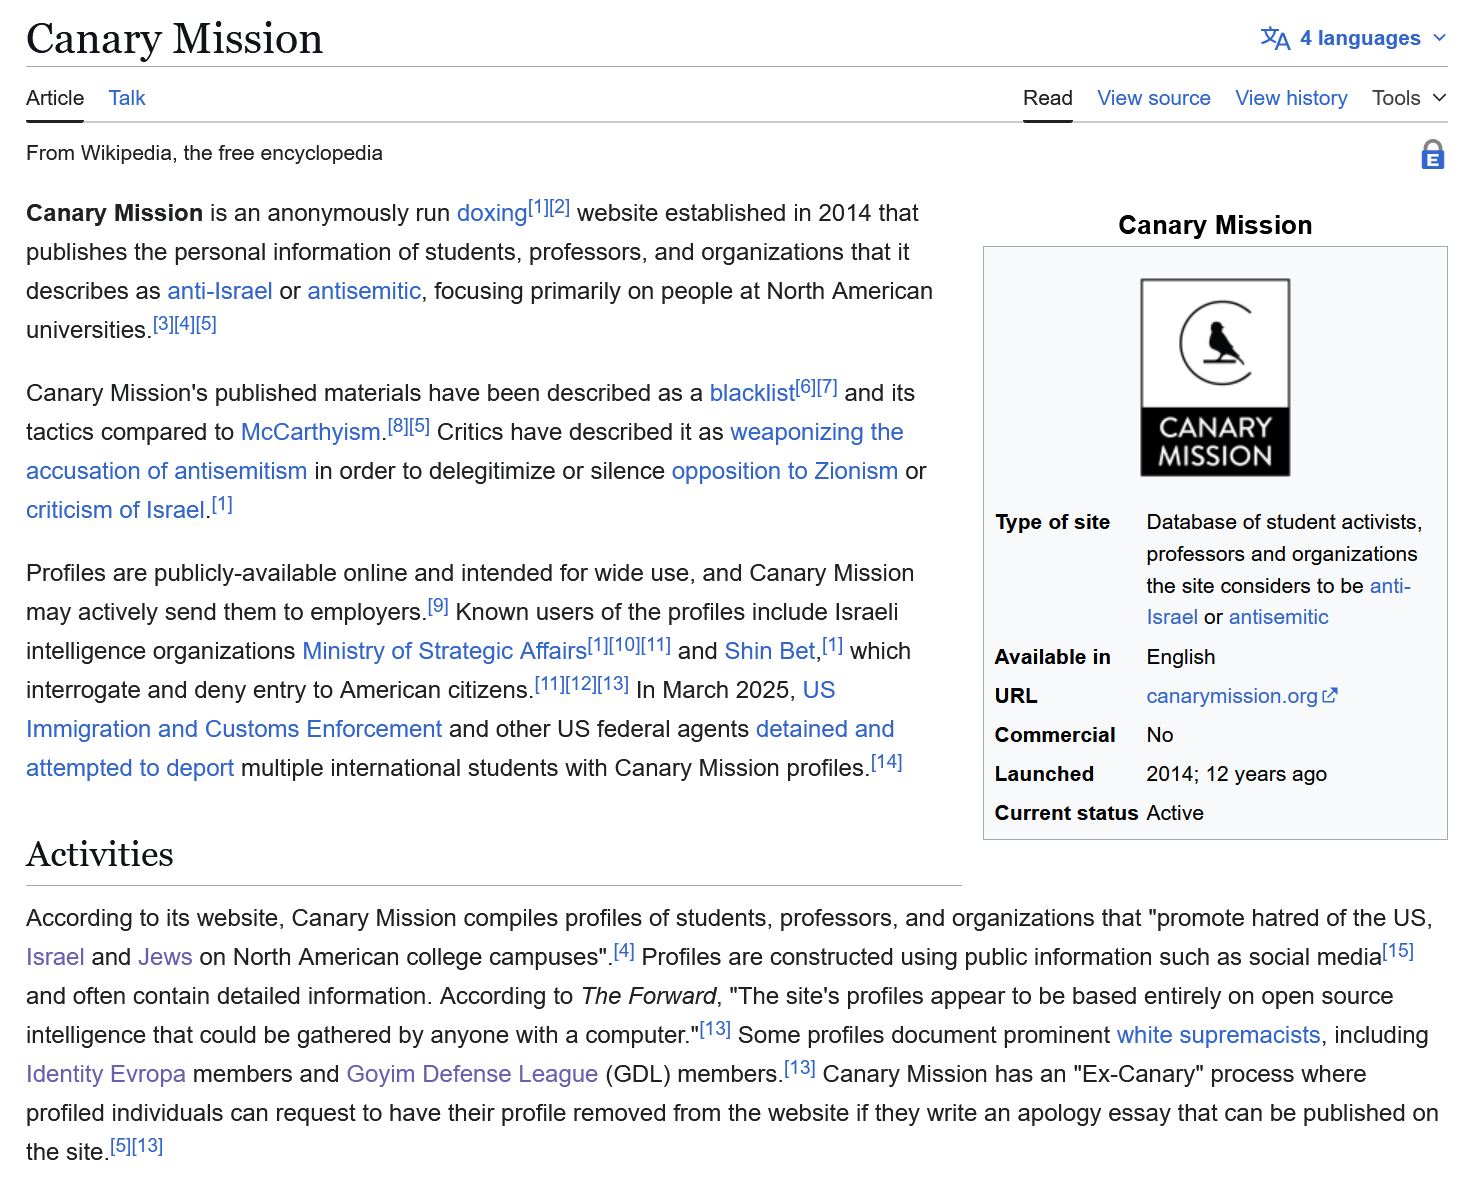Screen dimensions: 1468x1183
Task: Visit the Identity Evropa link
Action: 106,1074
